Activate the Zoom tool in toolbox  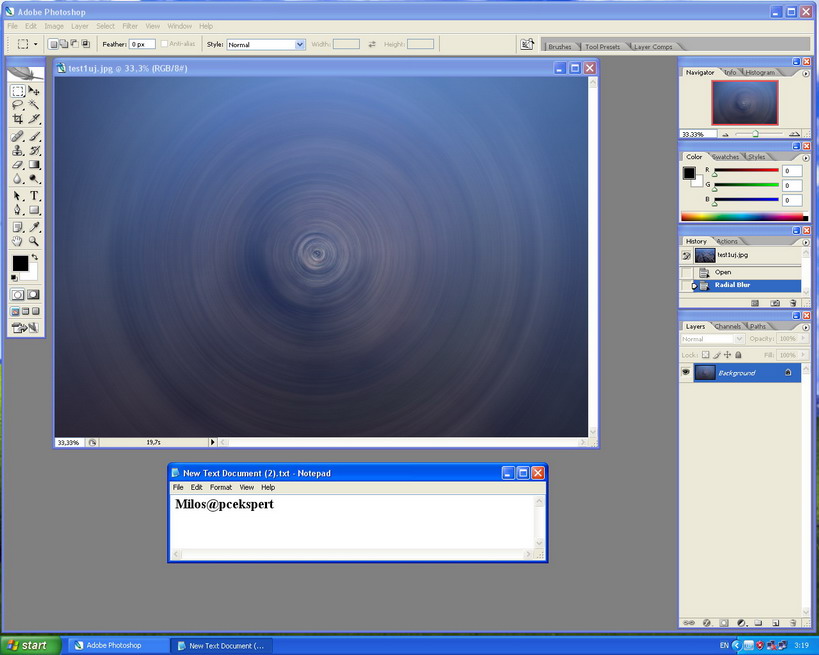coord(34,241)
